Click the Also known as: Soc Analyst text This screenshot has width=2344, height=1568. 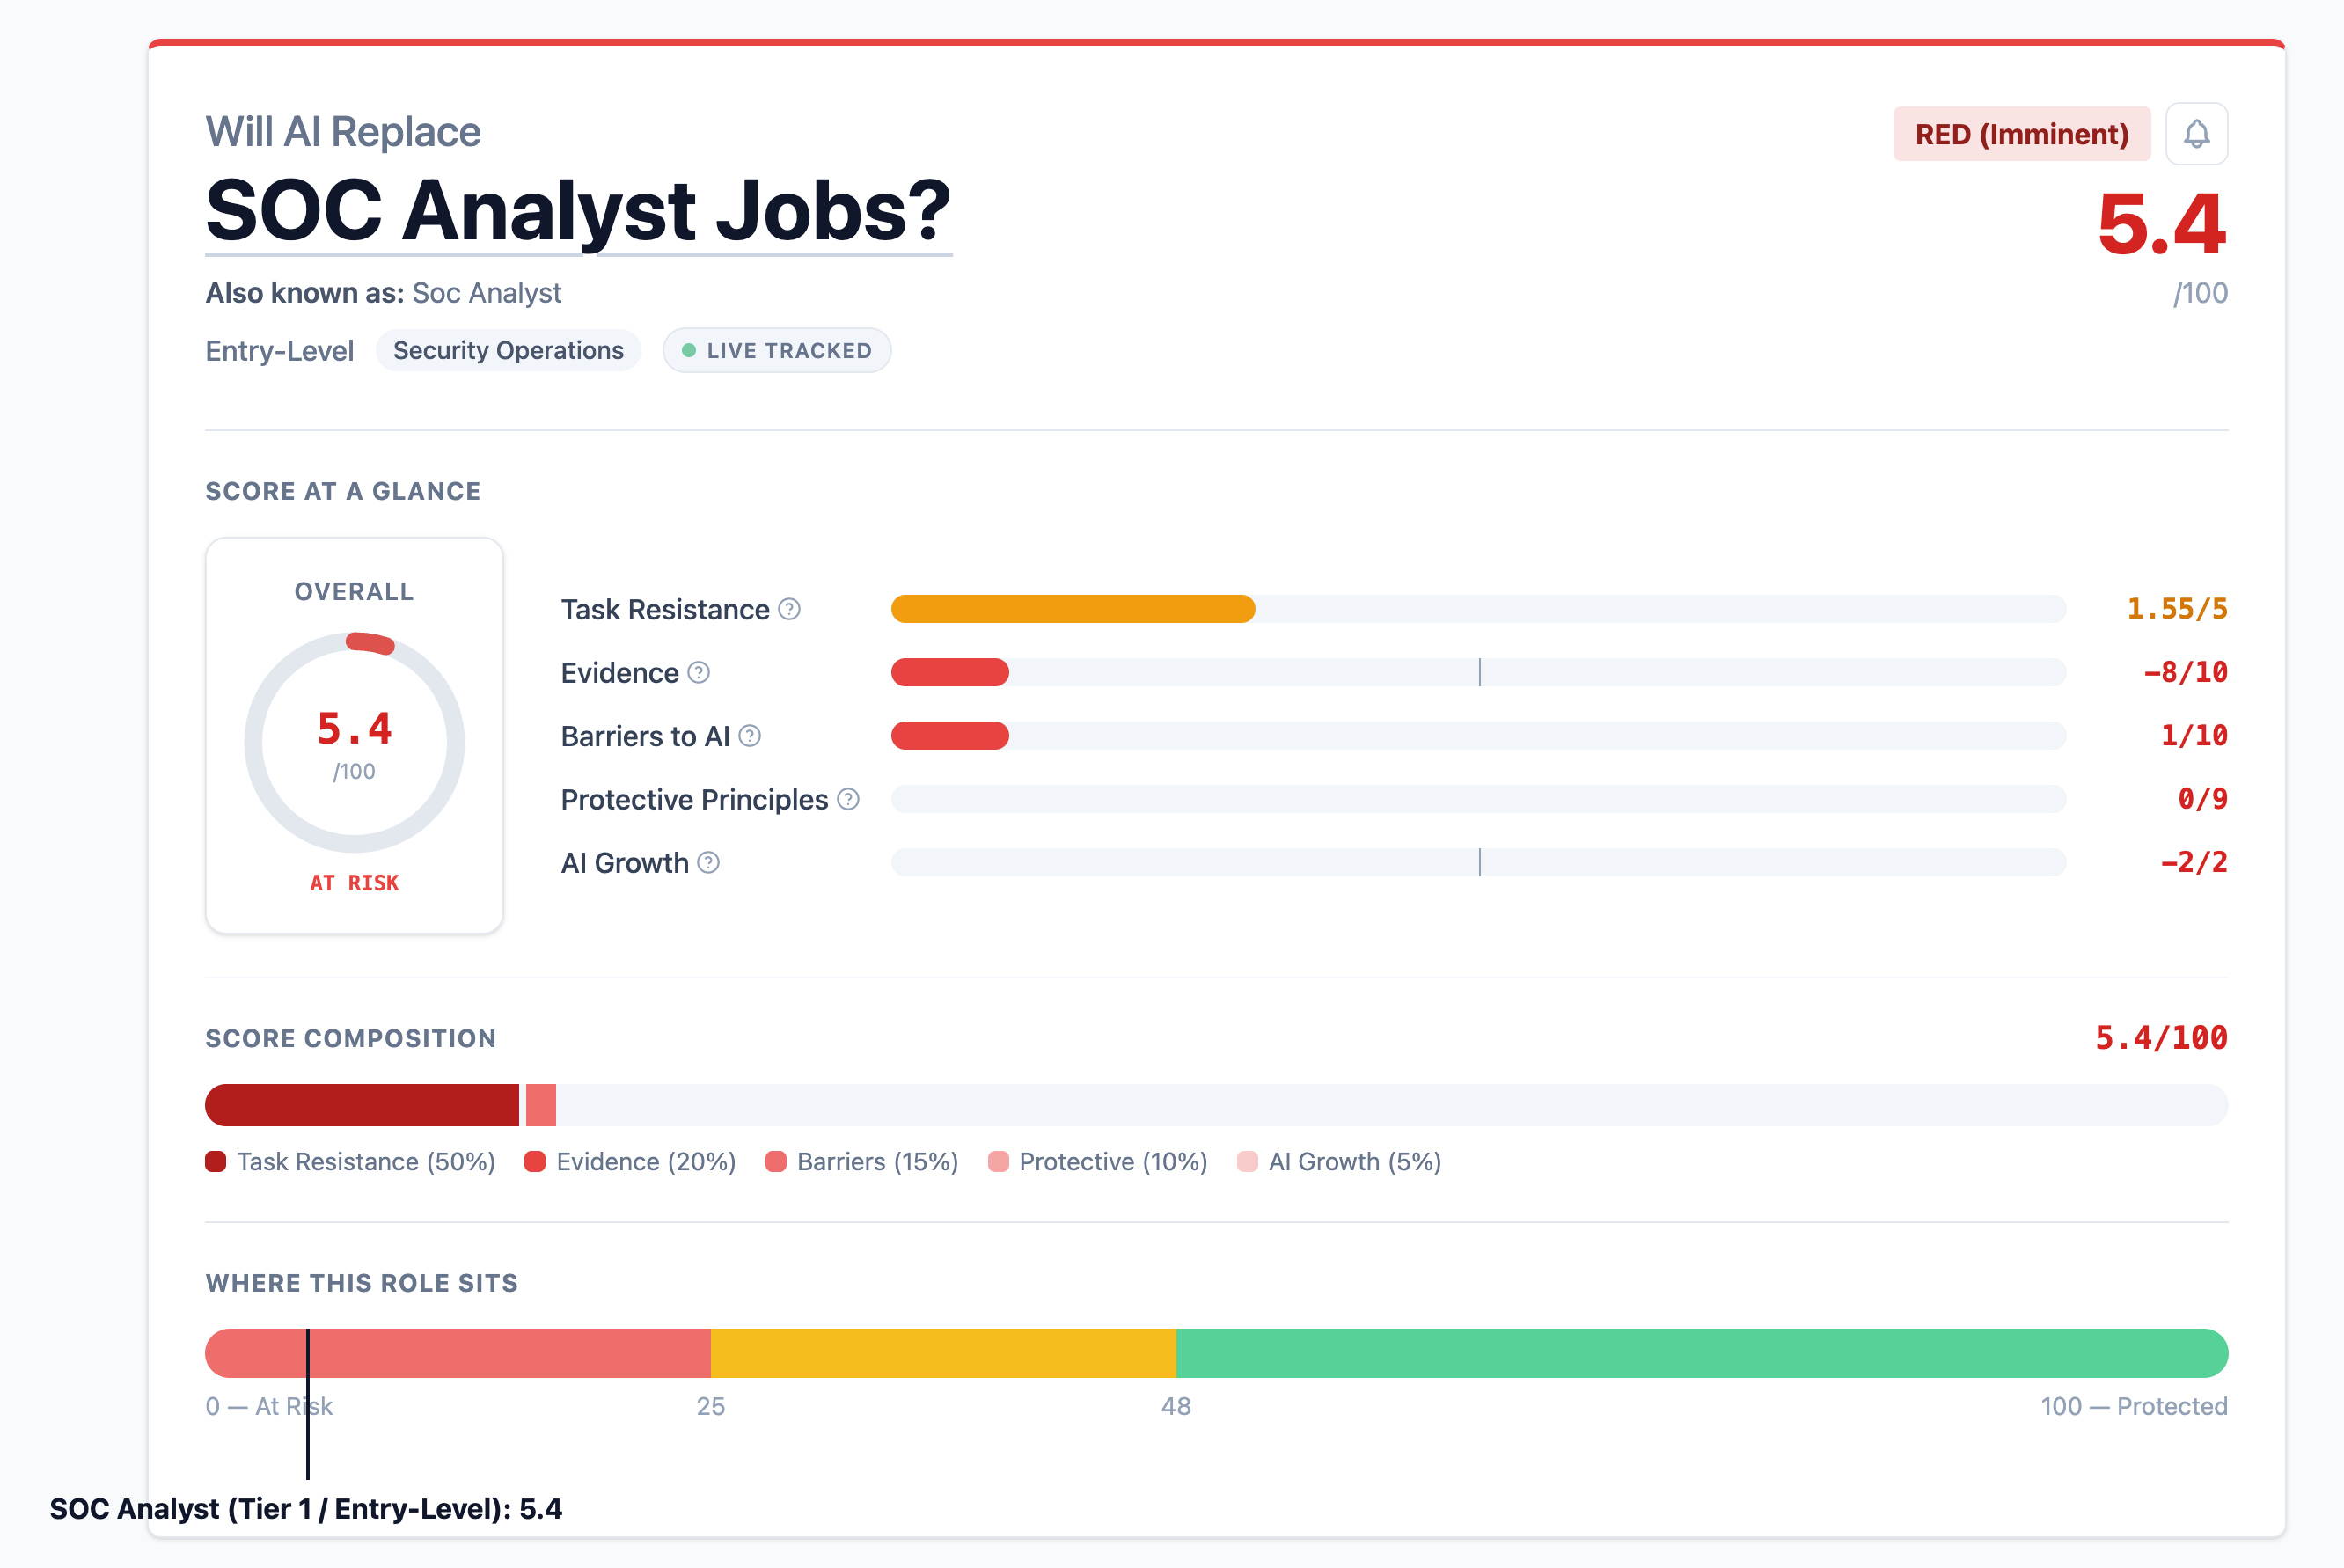(383, 293)
